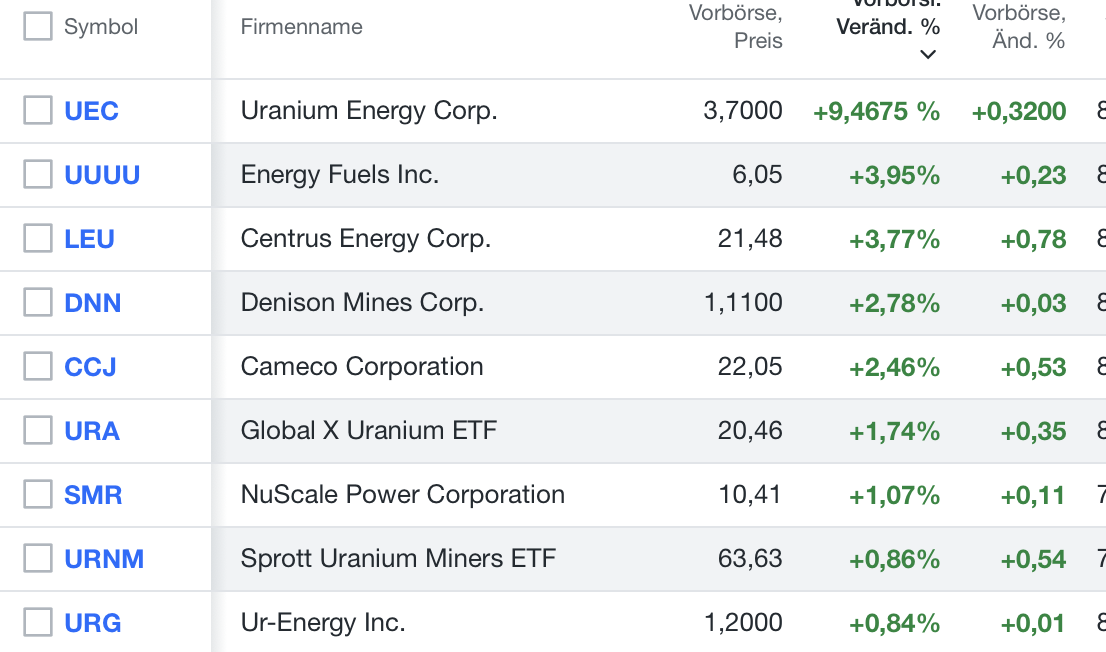Sort table by Symbol header
The width and height of the screenshot is (1106, 652).
101,27
